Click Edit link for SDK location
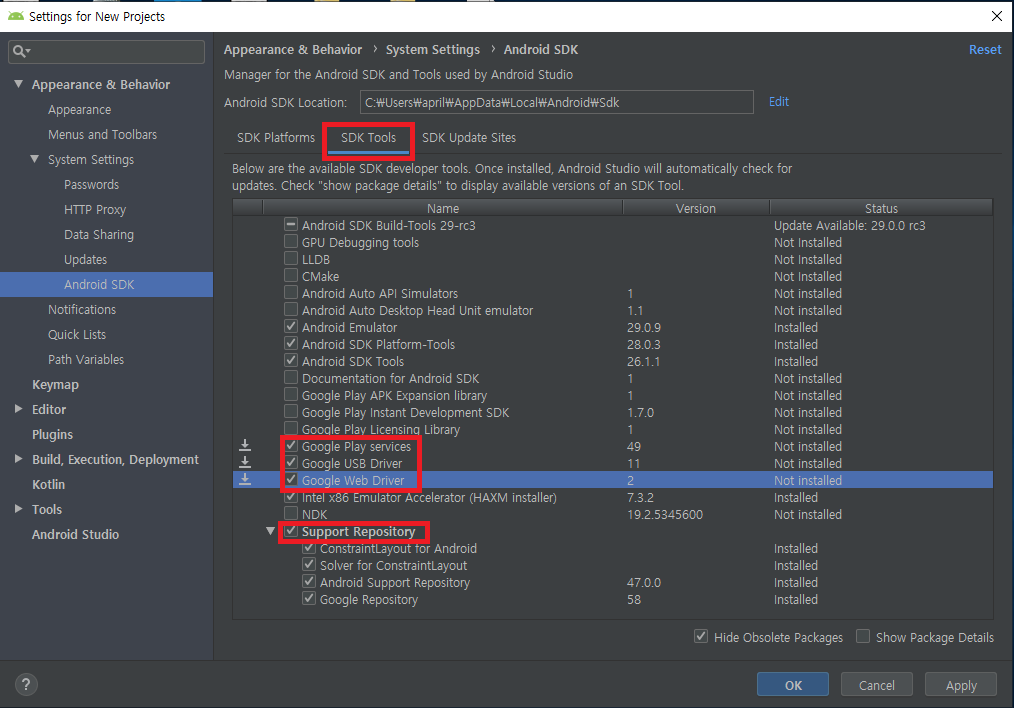This screenshot has width=1014, height=708. (779, 102)
